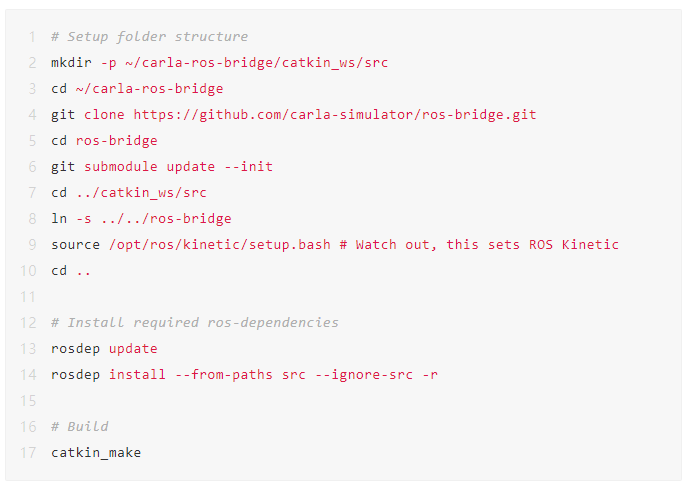
Task: Click the "# Build" comment
Action: click(80, 426)
